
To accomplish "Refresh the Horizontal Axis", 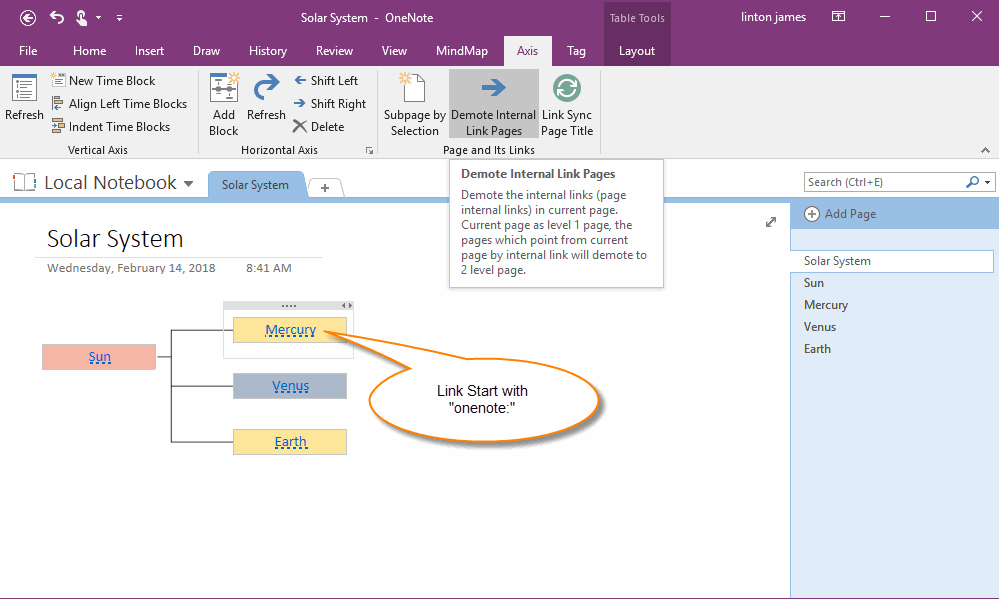I will pos(266,97).
